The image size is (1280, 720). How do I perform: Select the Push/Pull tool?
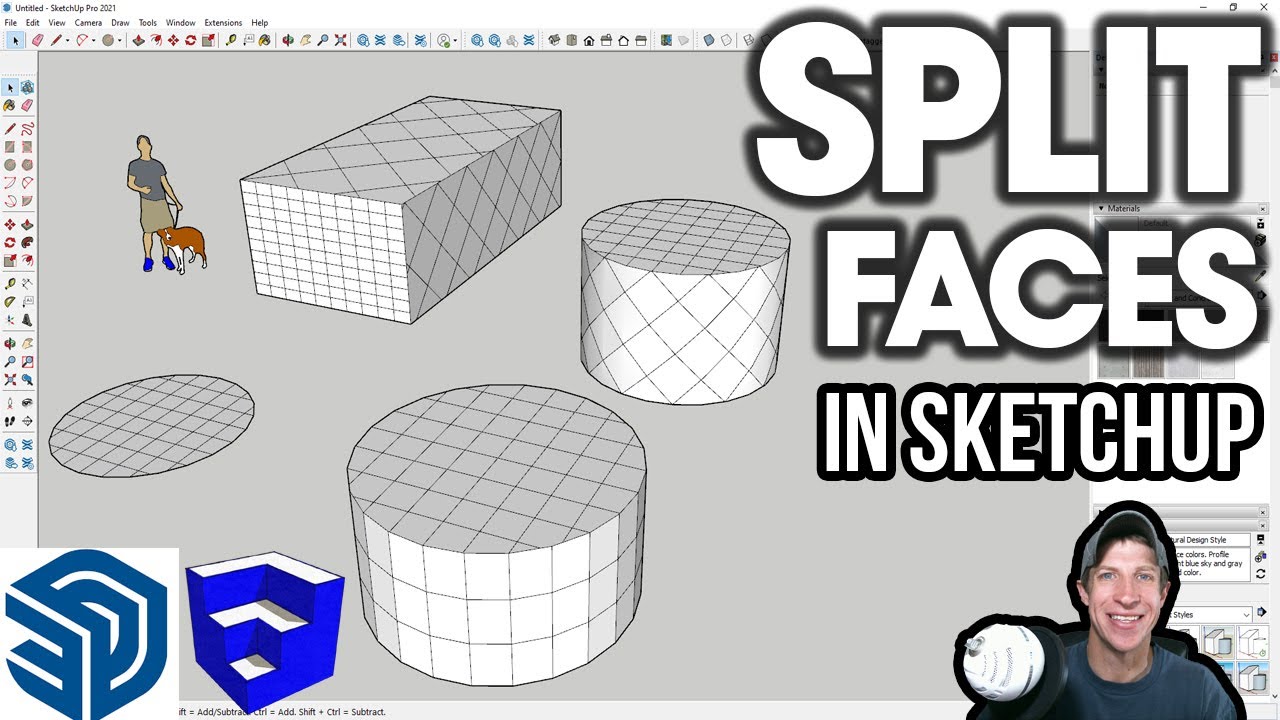(138, 40)
